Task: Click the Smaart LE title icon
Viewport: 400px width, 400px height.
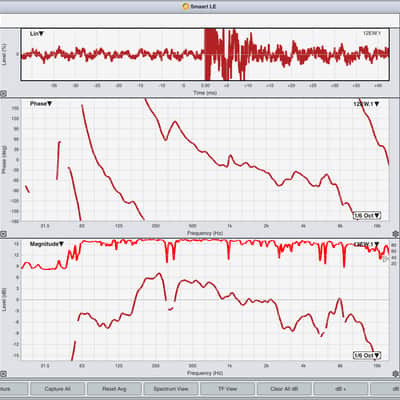Action: [186, 6]
